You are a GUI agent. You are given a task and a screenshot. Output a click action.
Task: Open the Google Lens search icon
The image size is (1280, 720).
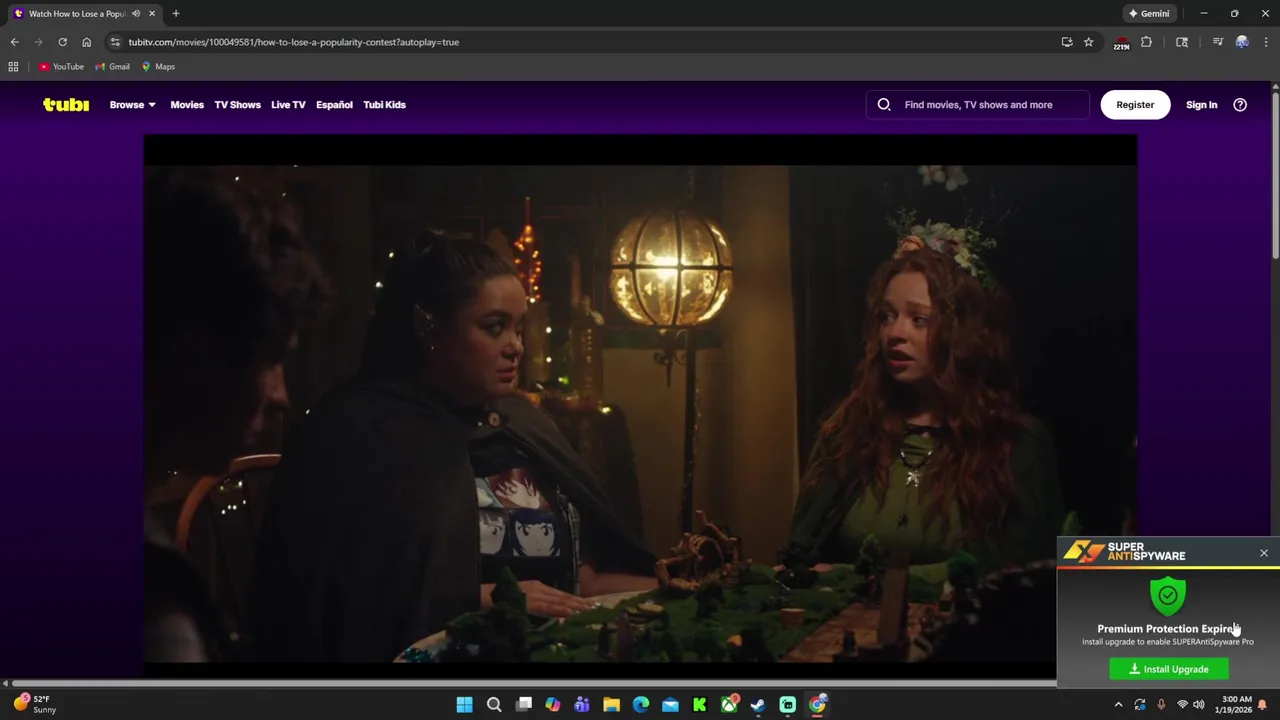tap(1182, 42)
